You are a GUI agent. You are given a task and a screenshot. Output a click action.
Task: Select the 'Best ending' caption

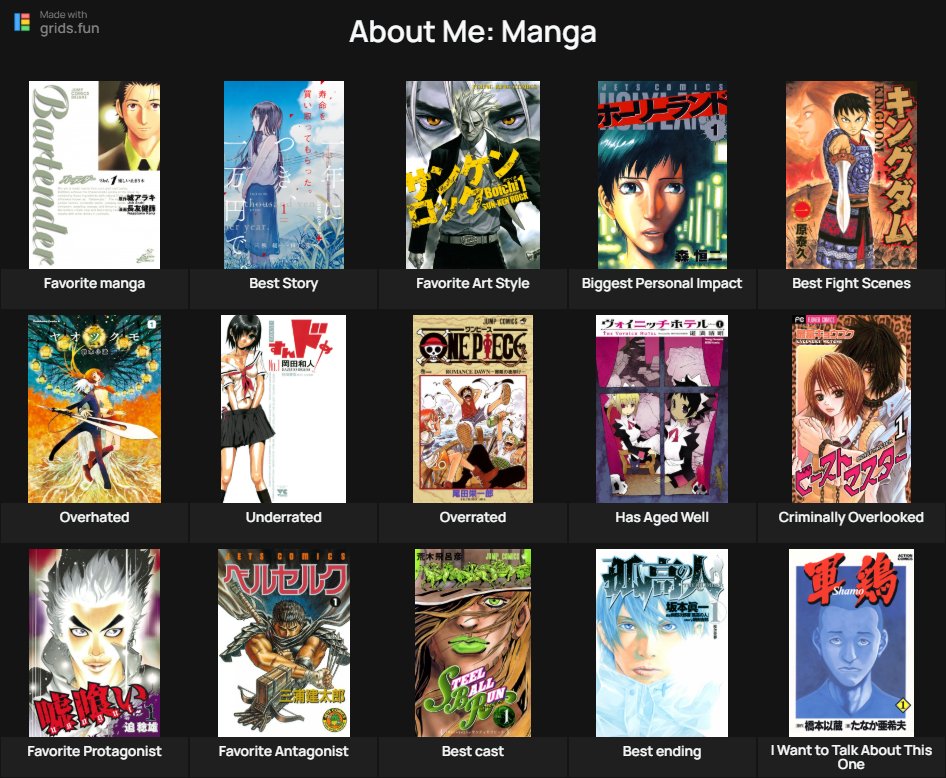(x=662, y=751)
